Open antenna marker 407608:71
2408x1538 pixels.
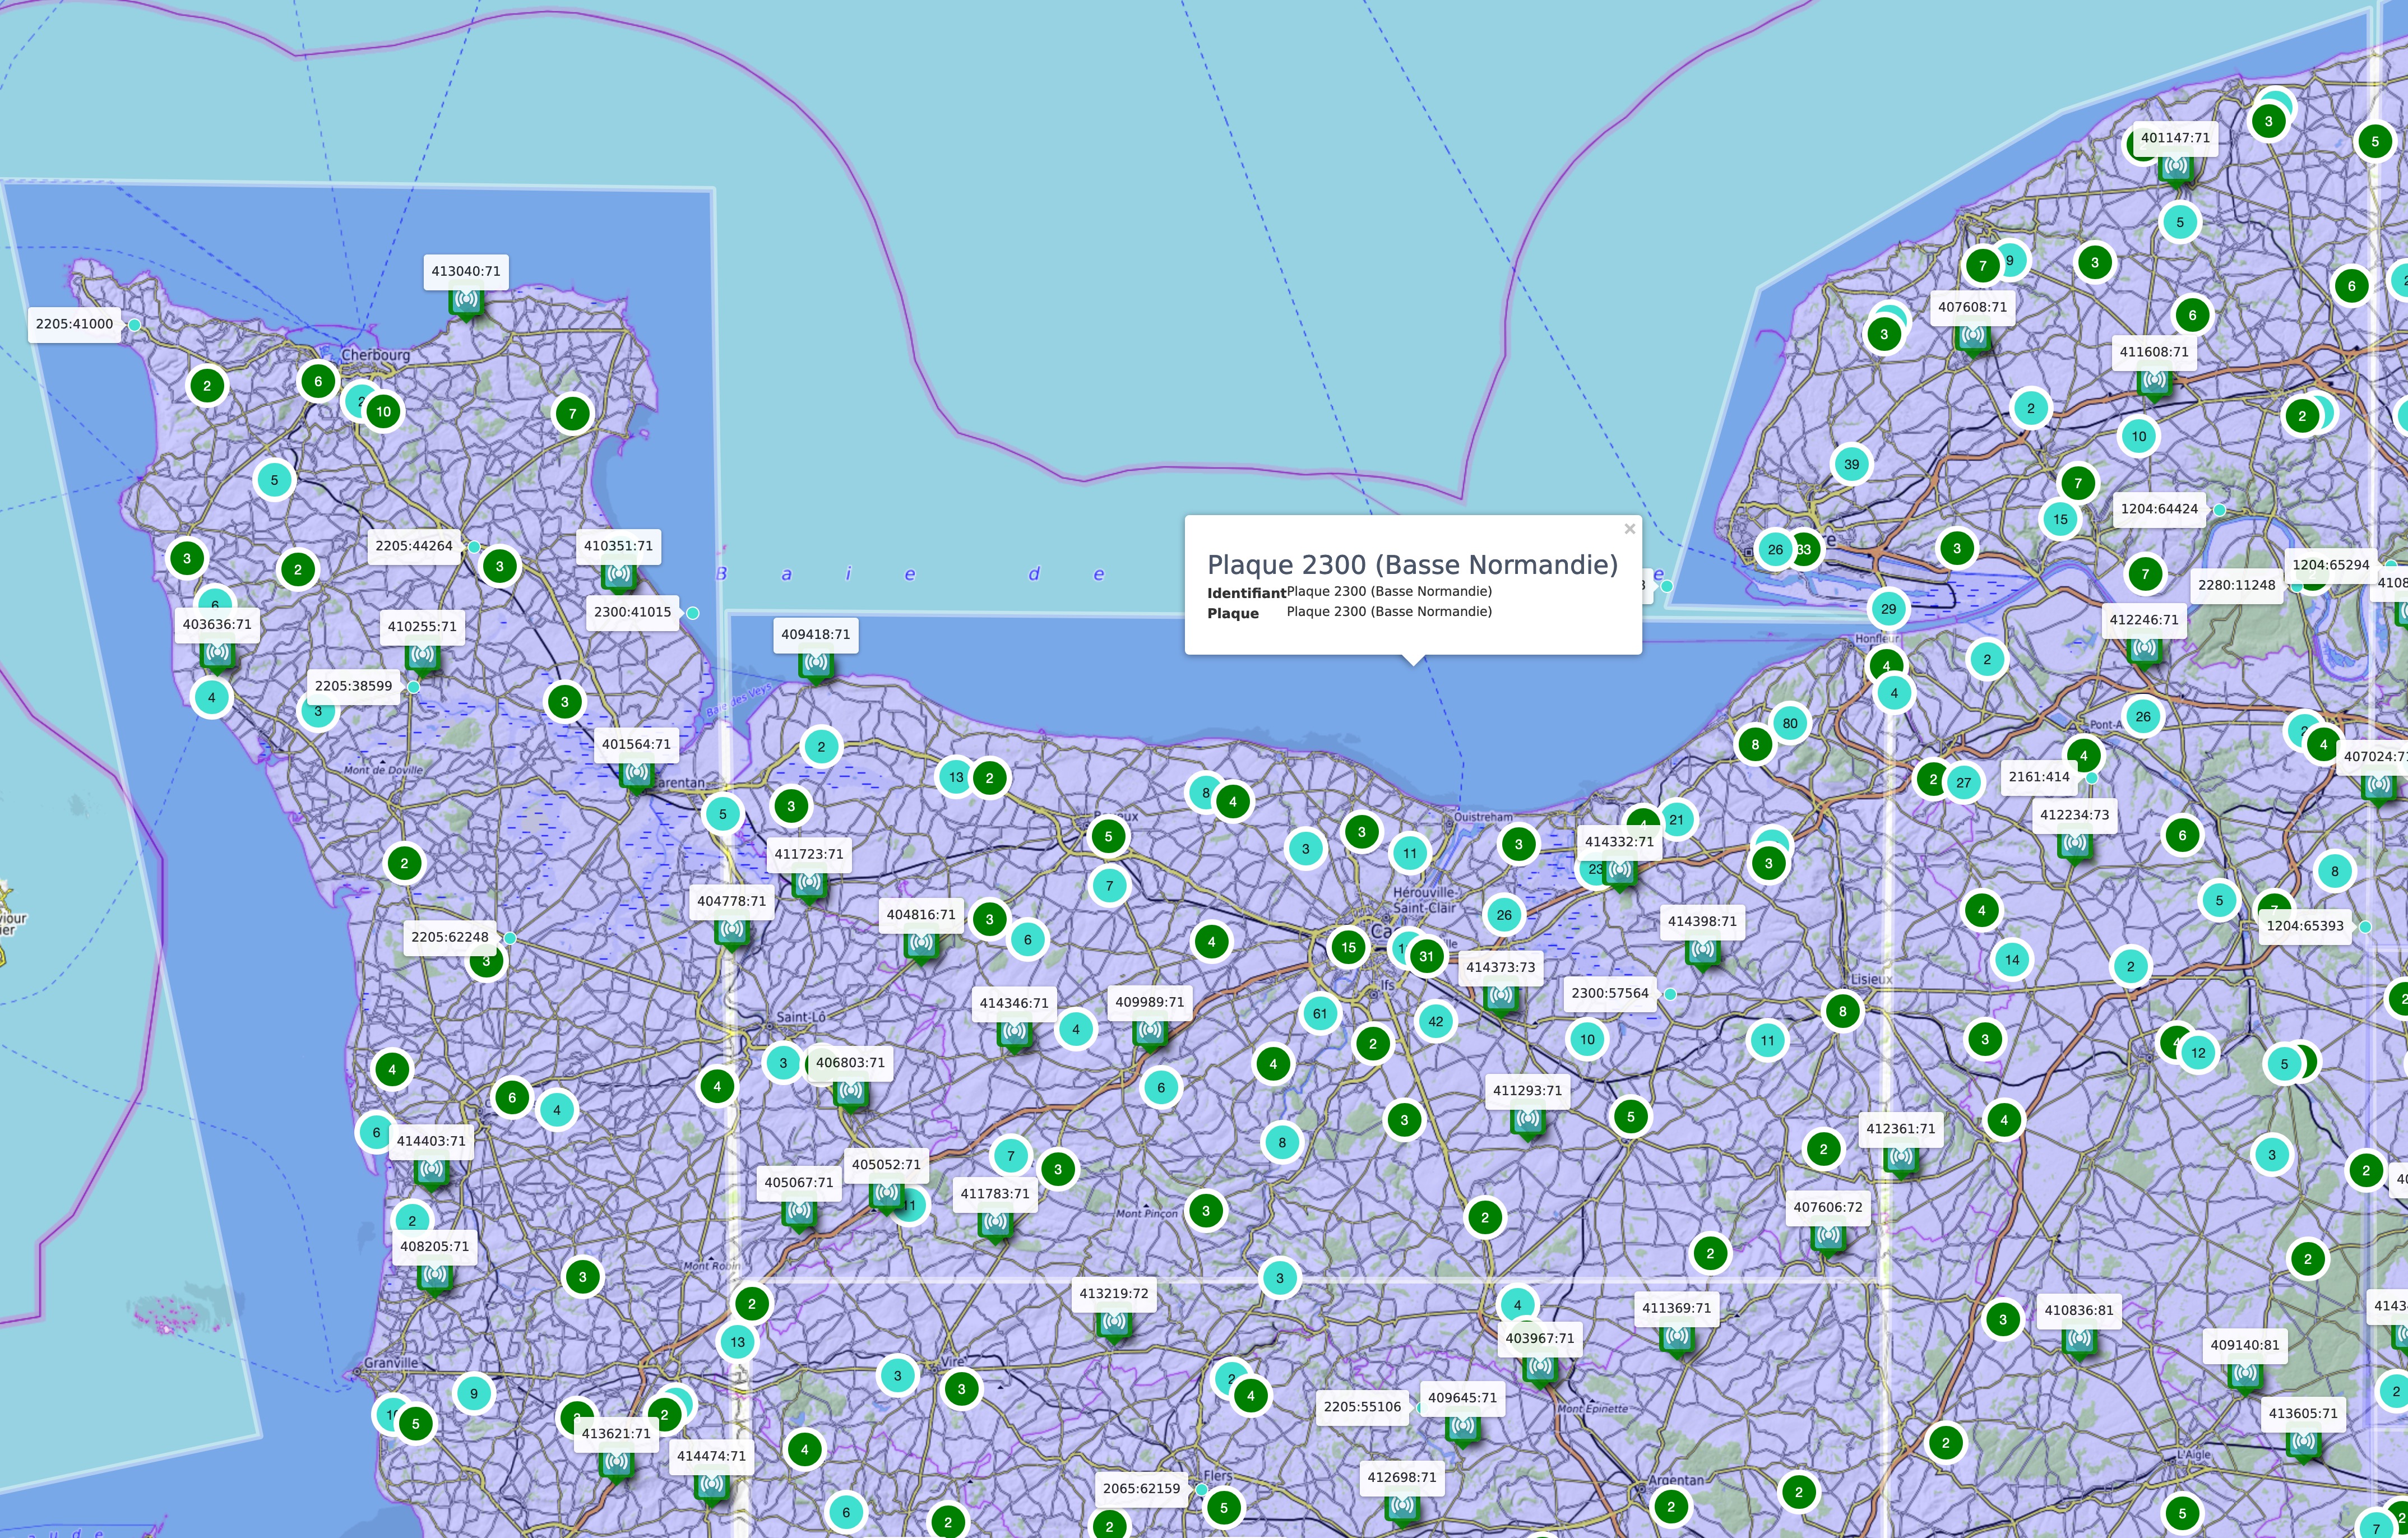pos(1972,338)
